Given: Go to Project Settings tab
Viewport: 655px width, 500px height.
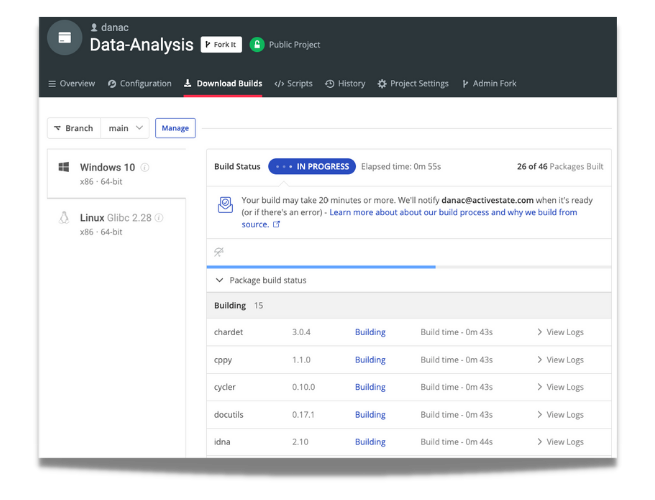Looking at the screenshot, I should click(x=413, y=84).
